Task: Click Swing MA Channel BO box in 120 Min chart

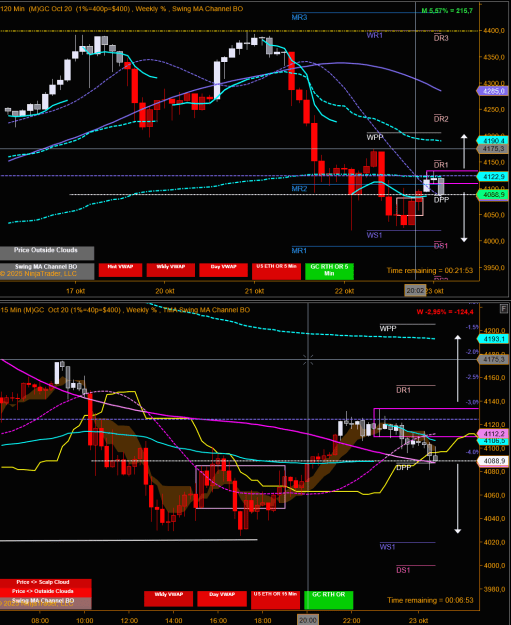Action: (46, 271)
